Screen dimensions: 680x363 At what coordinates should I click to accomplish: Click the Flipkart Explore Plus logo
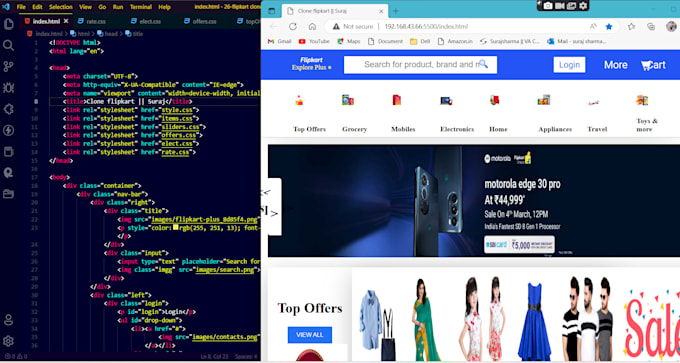pyautogui.click(x=311, y=64)
